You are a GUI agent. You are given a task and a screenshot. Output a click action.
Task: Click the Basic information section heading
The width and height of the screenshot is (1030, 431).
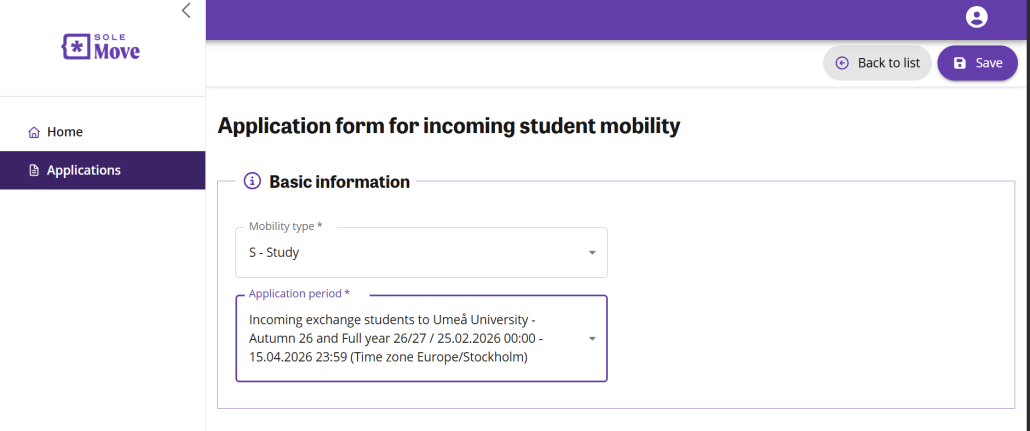pyautogui.click(x=339, y=182)
